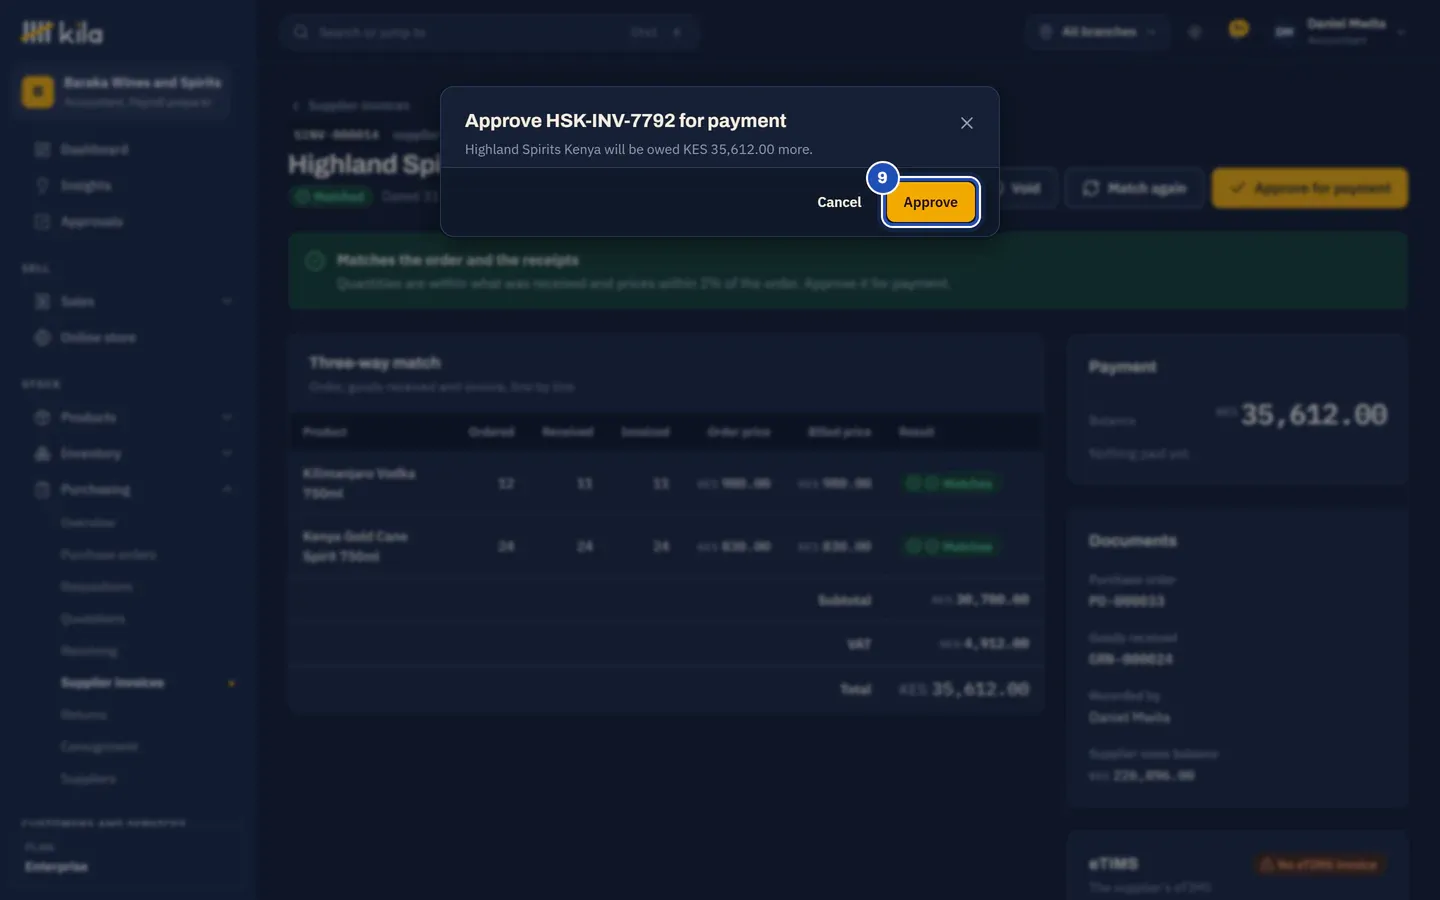The width and height of the screenshot is (1440, 900).
Task: Click the blurred 'Approve for payment' page button
Action: (1310, 188)
